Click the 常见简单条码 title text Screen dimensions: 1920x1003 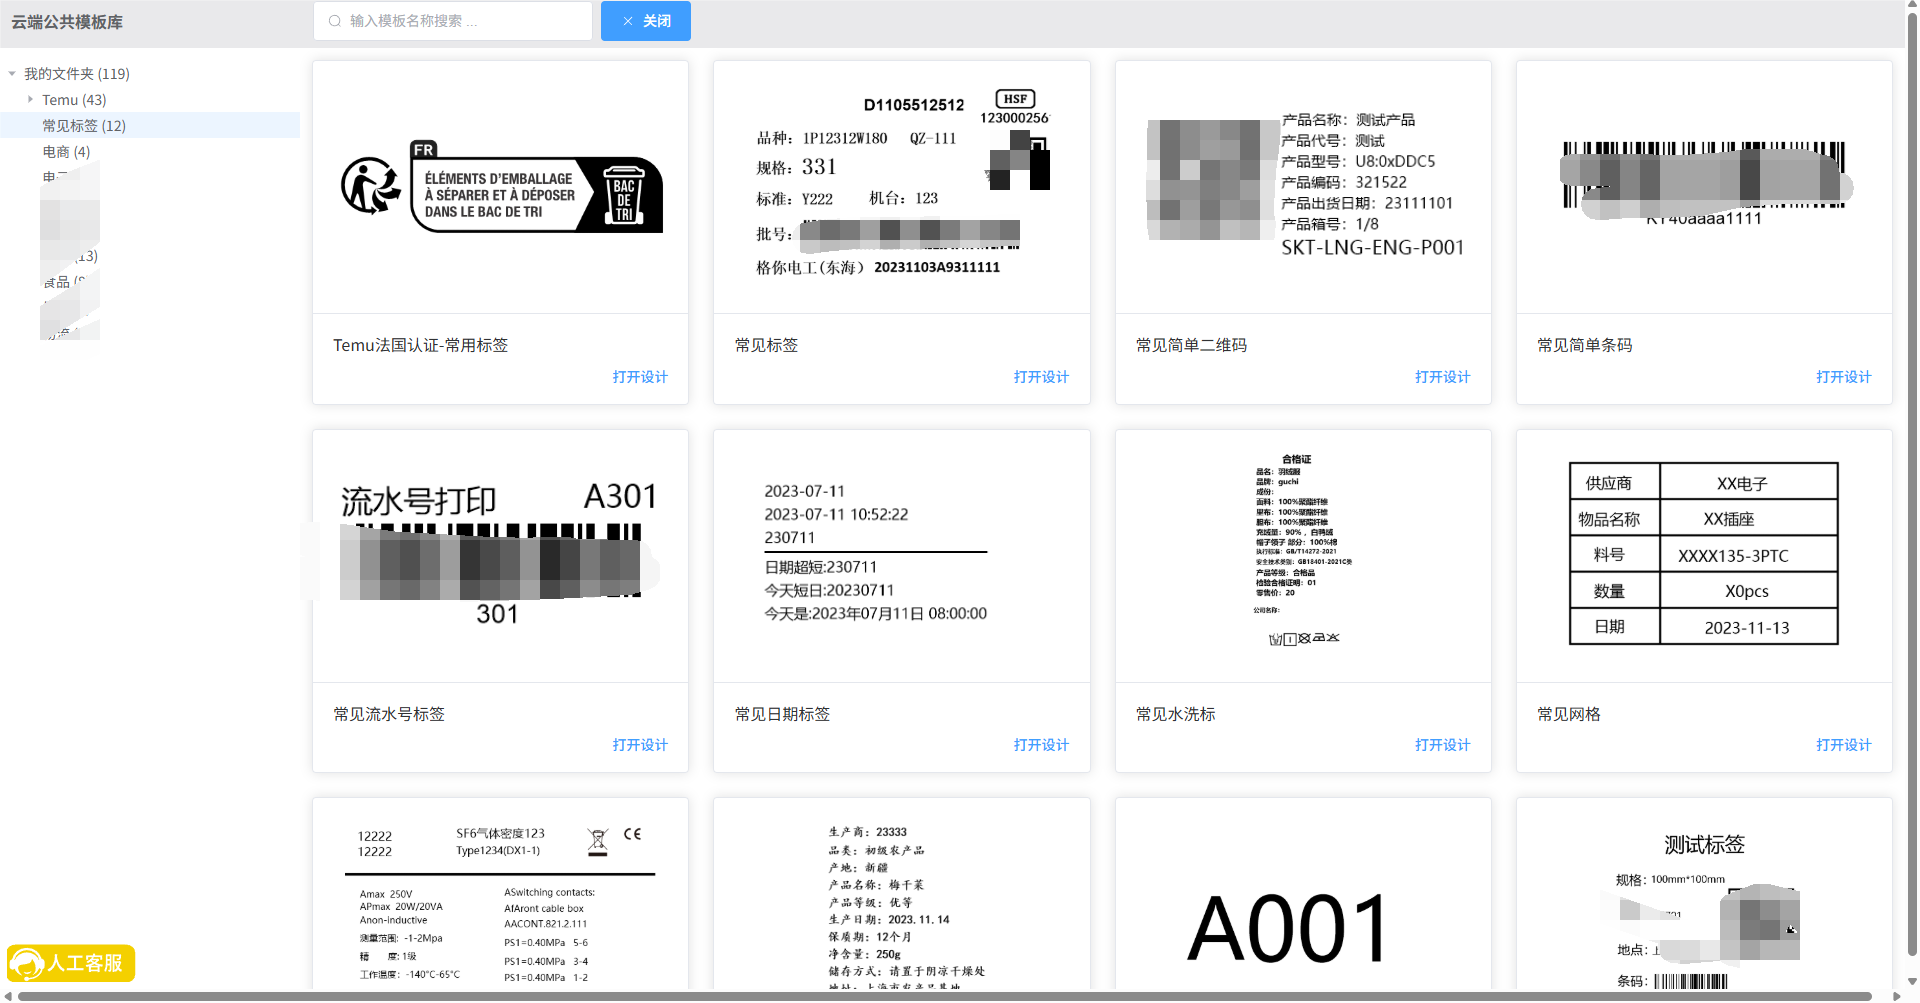pos(1584,345)
